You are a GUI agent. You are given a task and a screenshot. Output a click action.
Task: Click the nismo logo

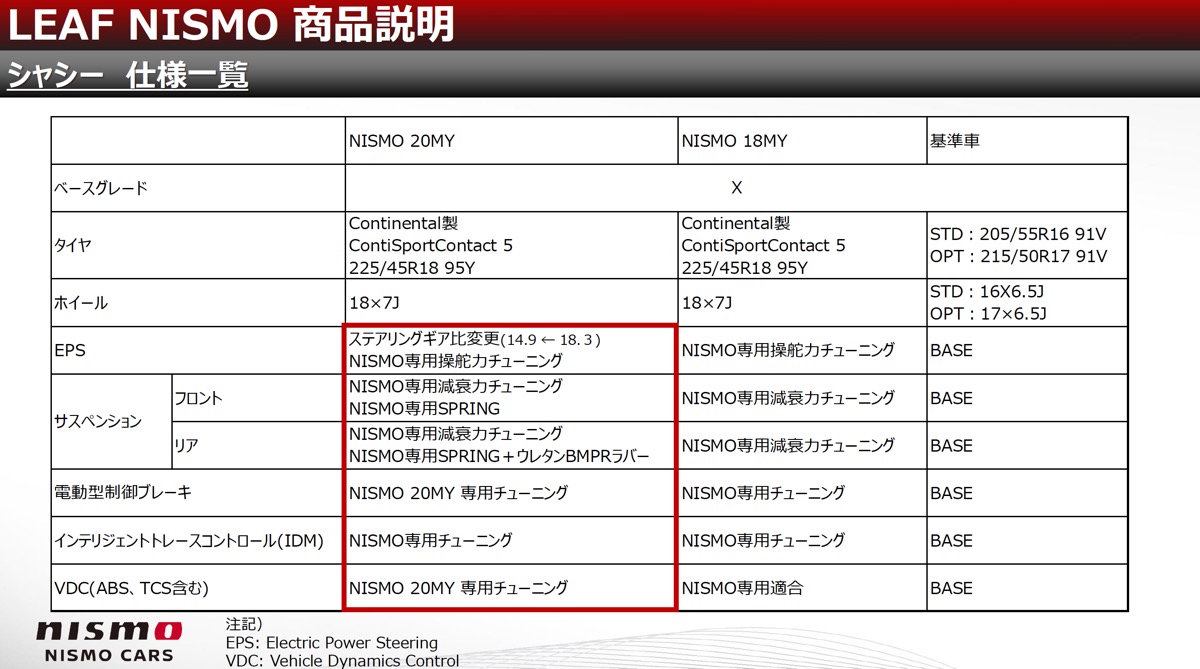[x=109, y=632]
